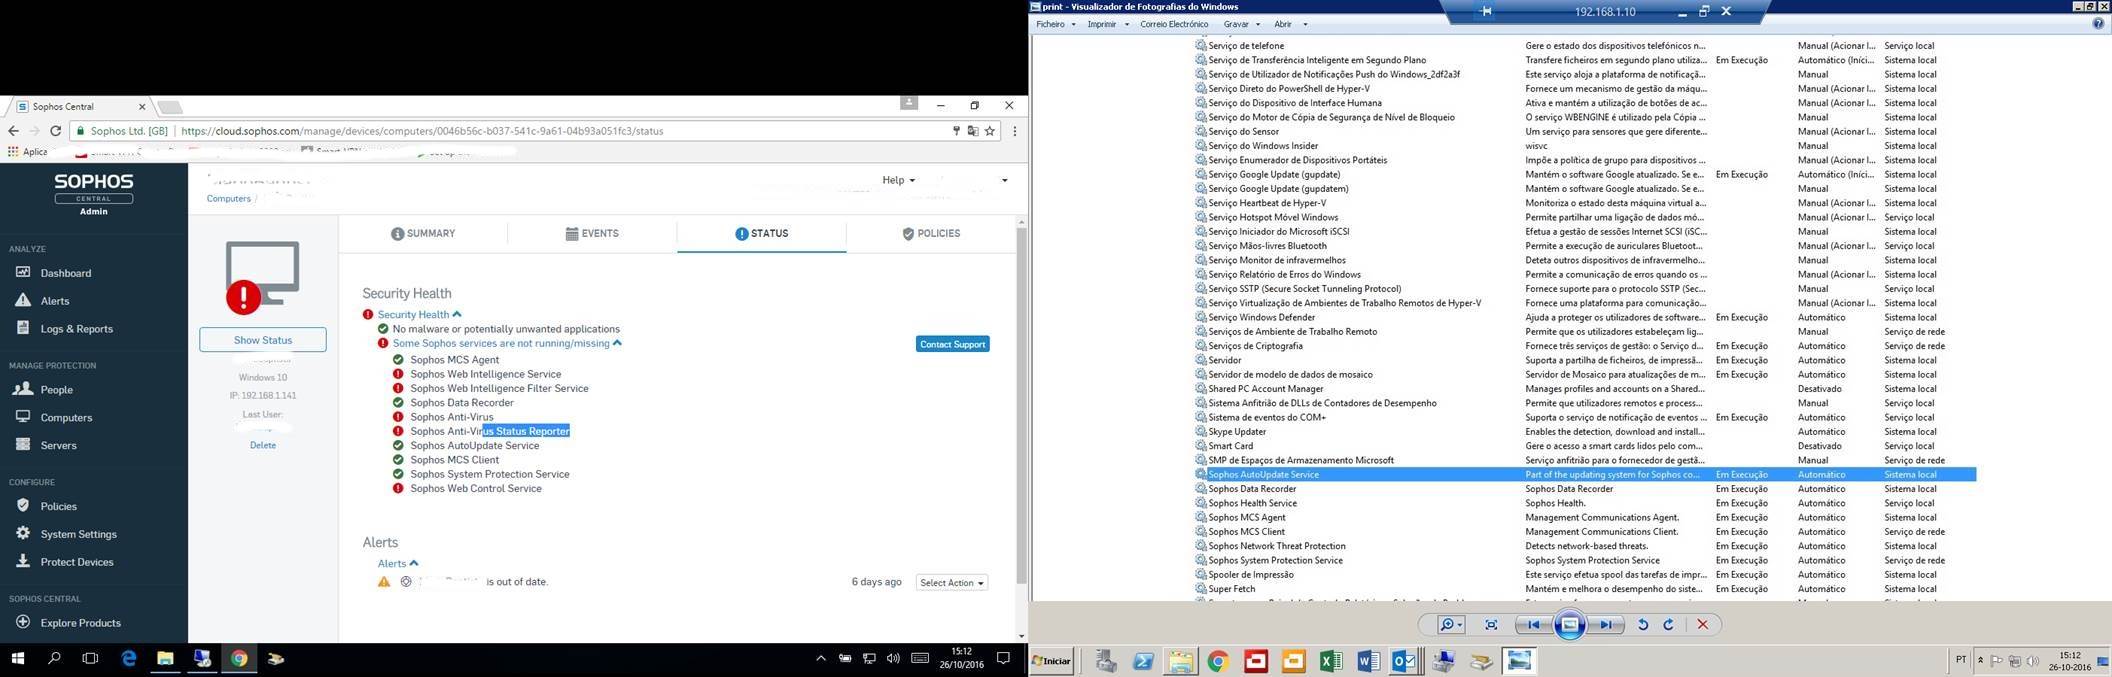
Task: Rotate the photo counterclockwise
Action: (1642, 625)
